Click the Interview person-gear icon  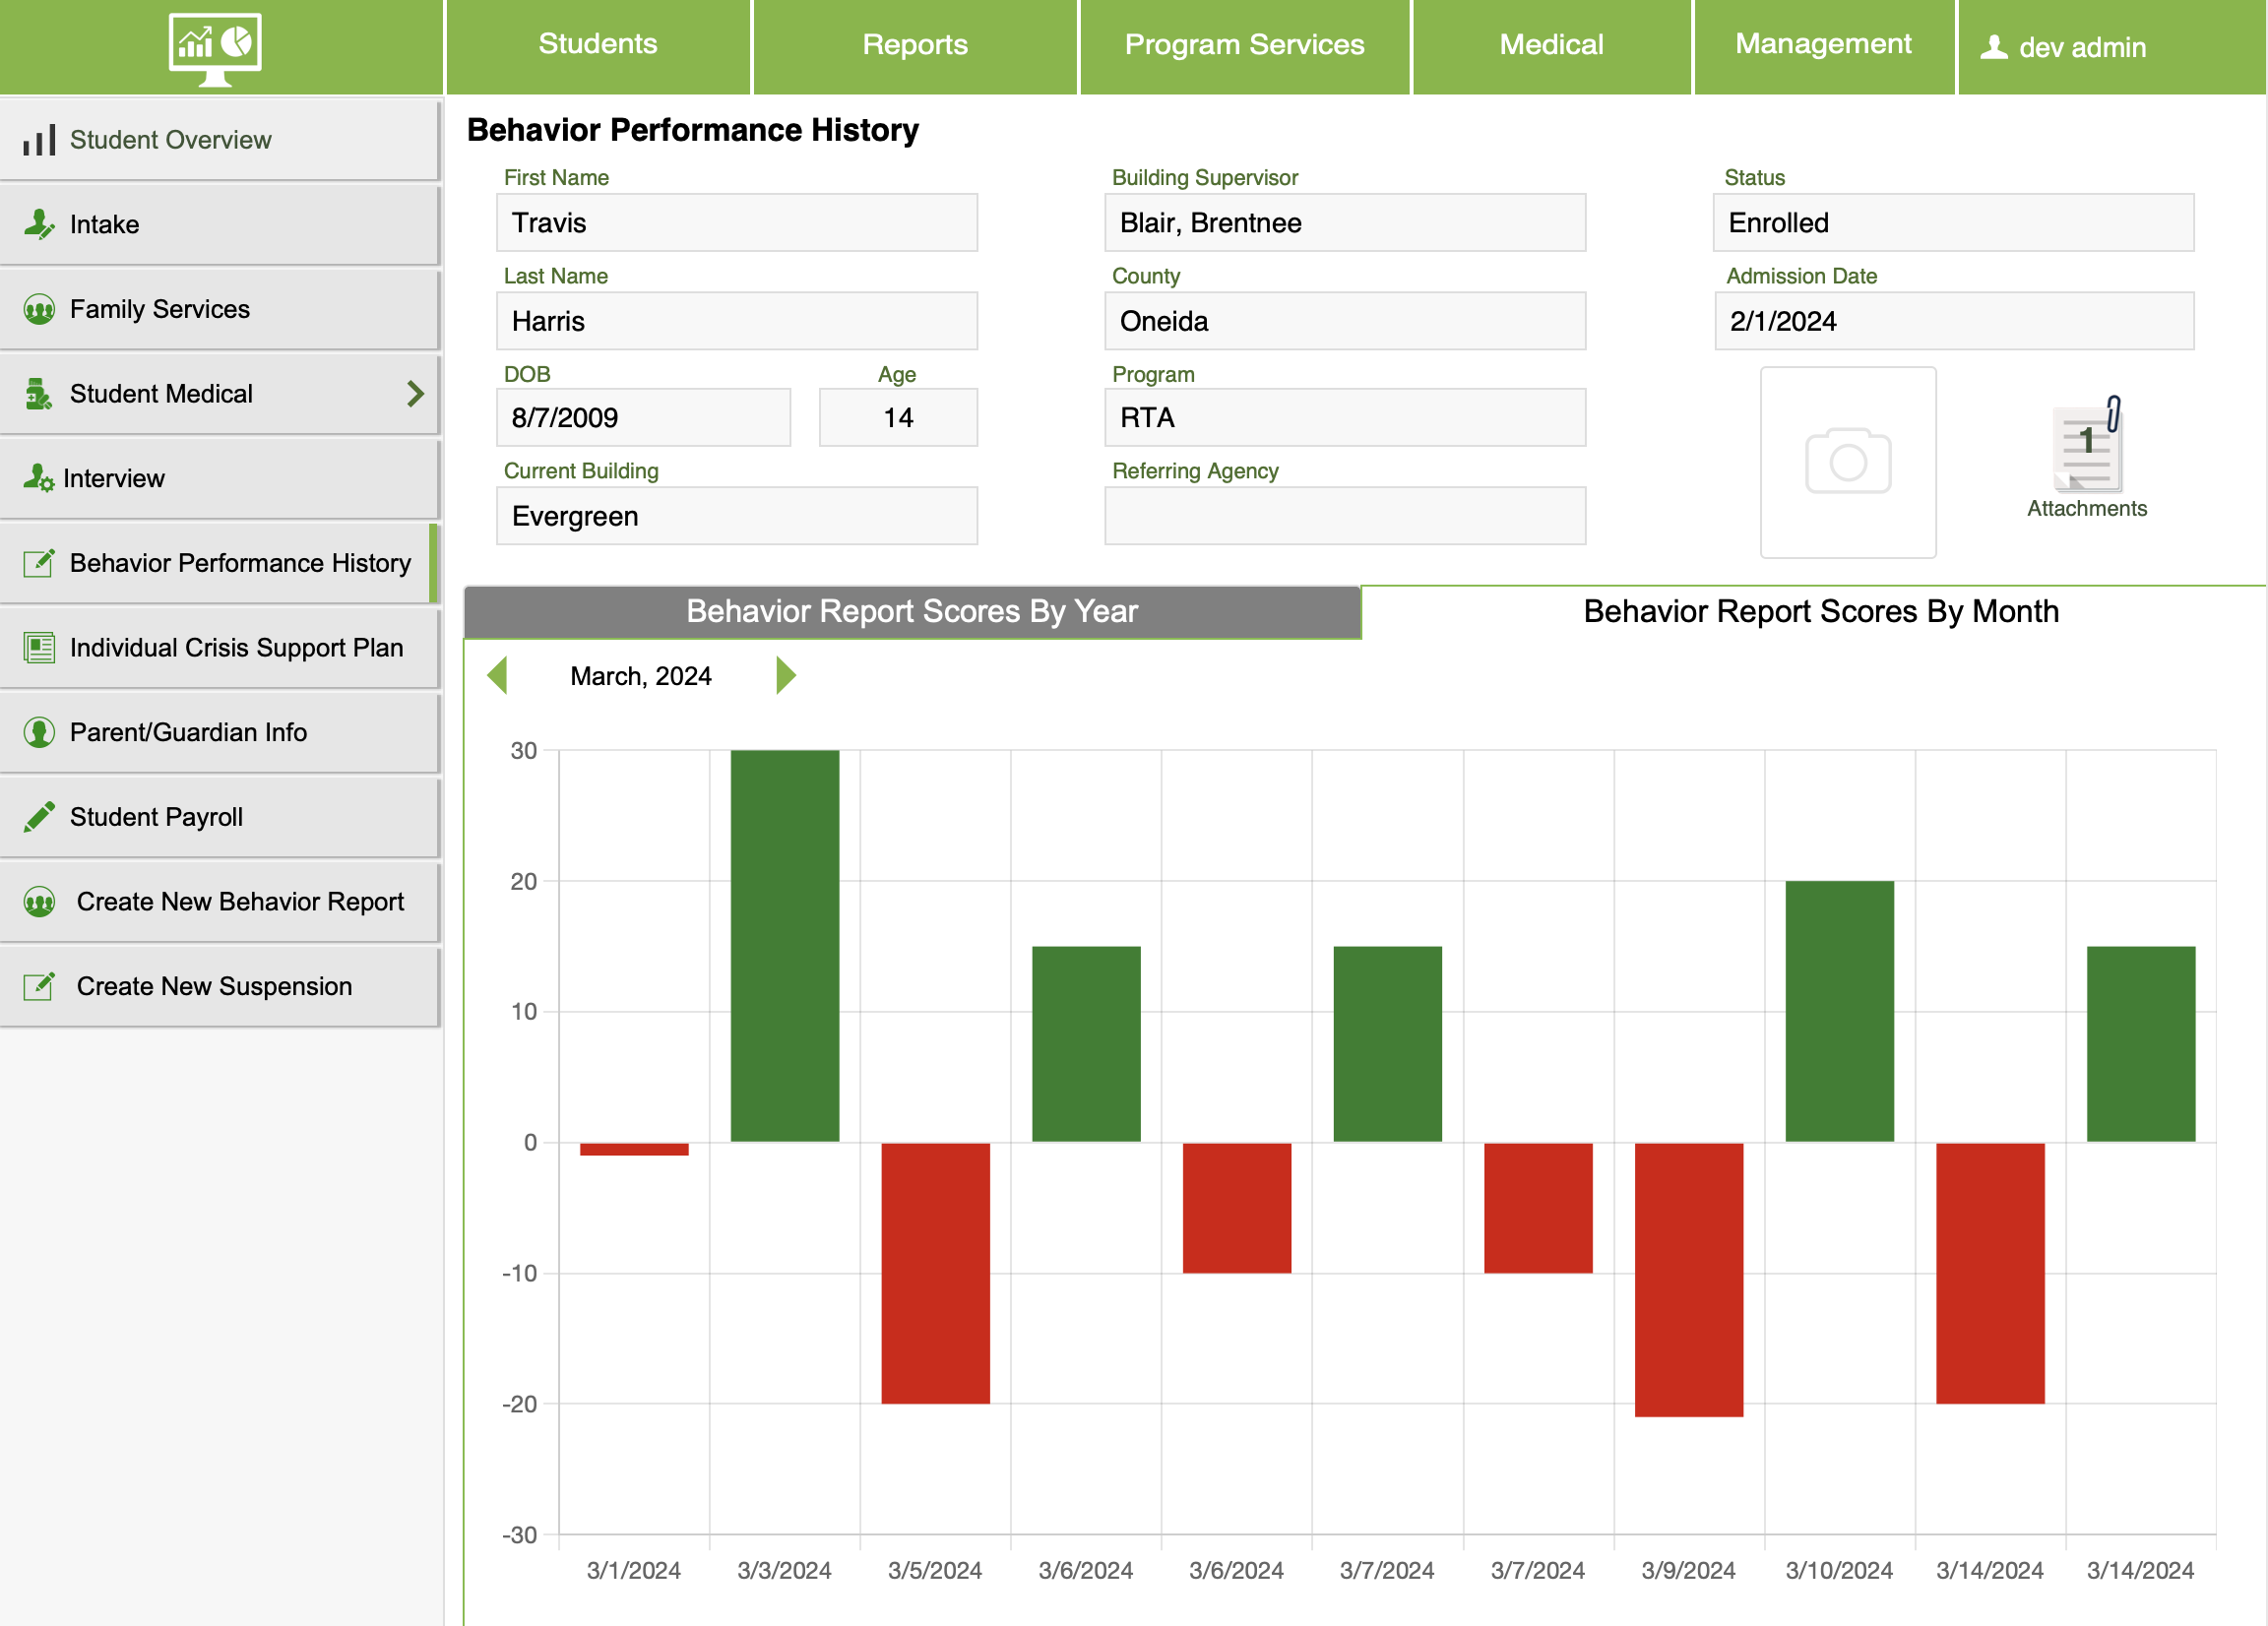click(39, 478)
